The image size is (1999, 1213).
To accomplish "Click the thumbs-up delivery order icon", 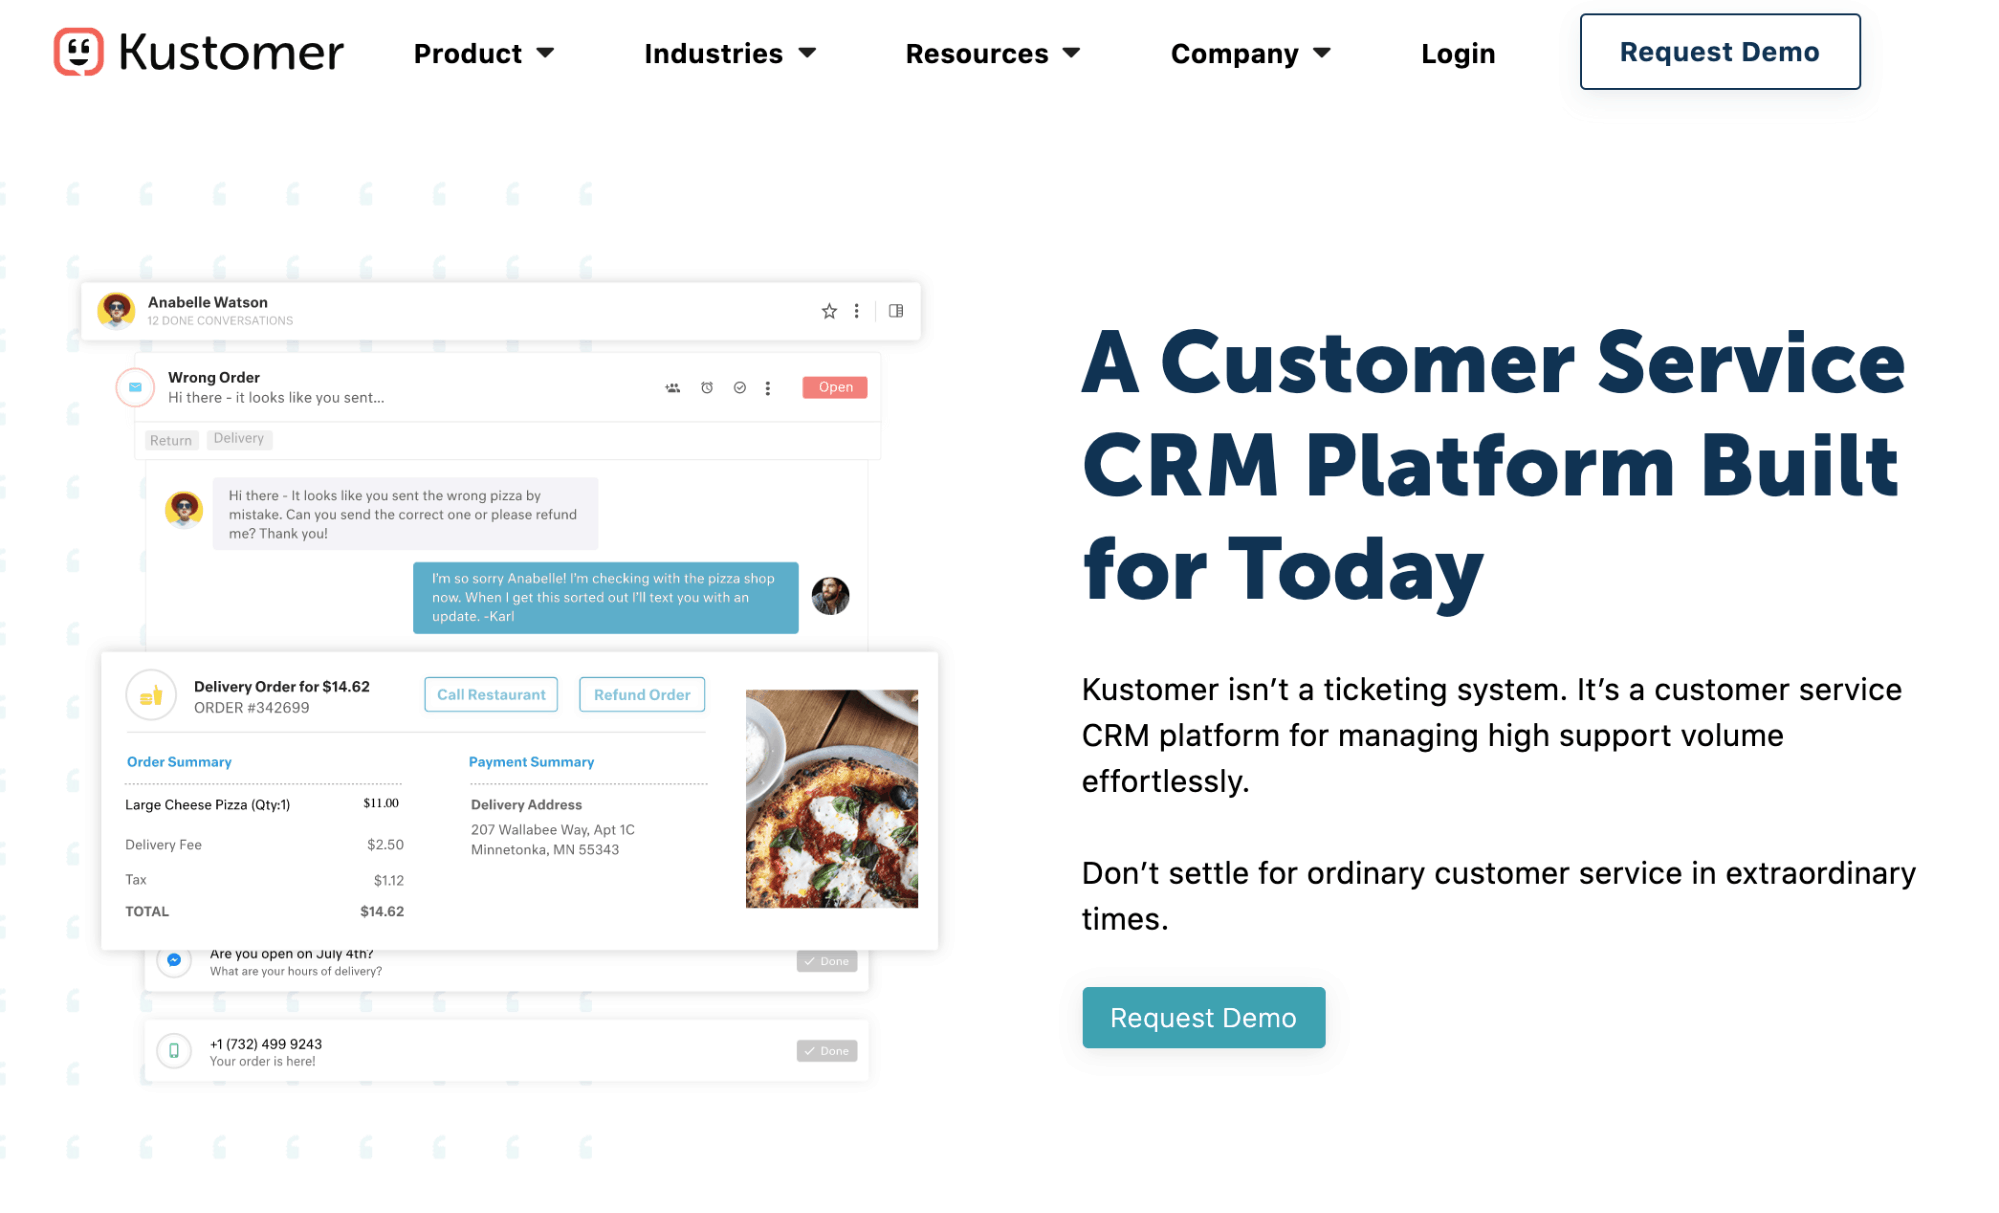I will coord(151,695).
